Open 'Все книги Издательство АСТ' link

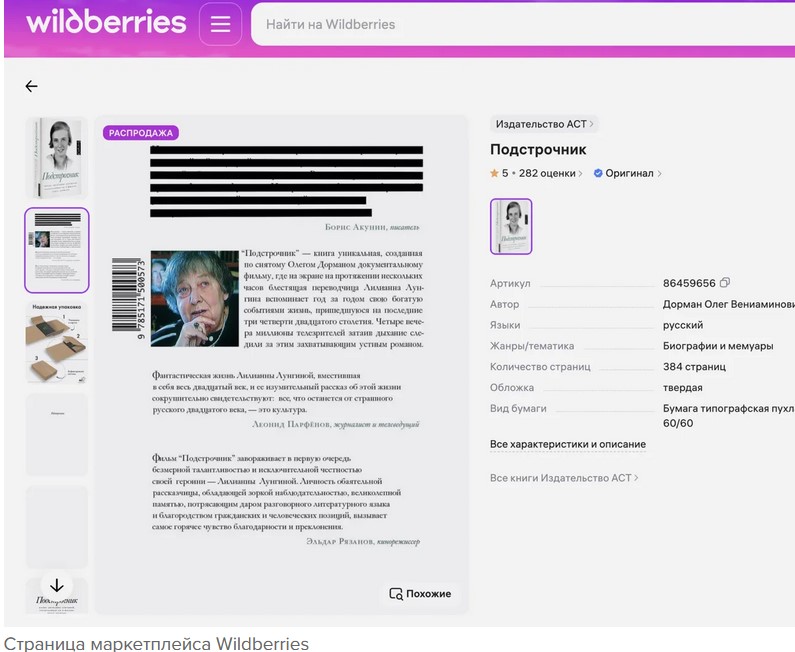[564, 478]
